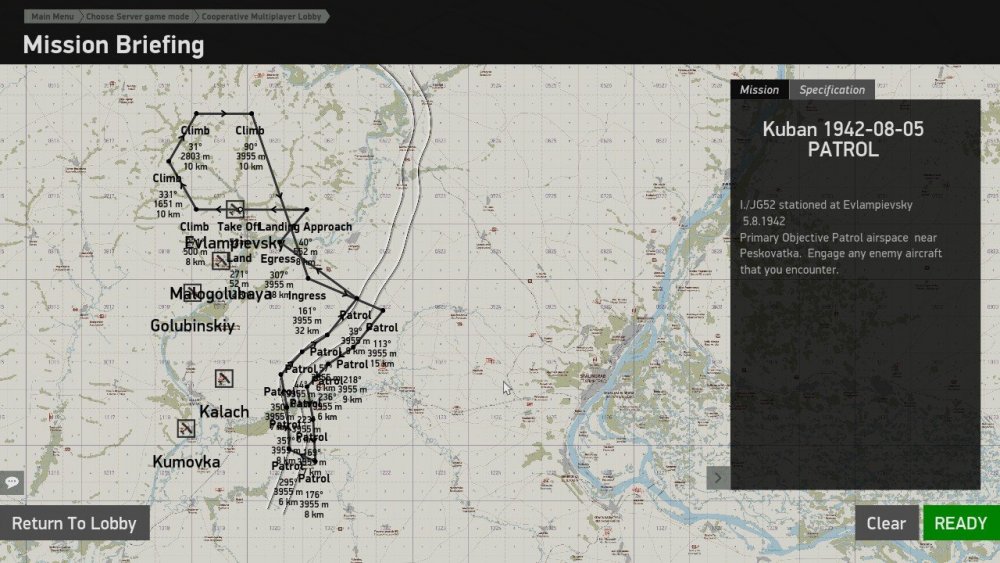Collapse the mission panel with arrow
This screenshot has height=563, width=1000.
717,478
